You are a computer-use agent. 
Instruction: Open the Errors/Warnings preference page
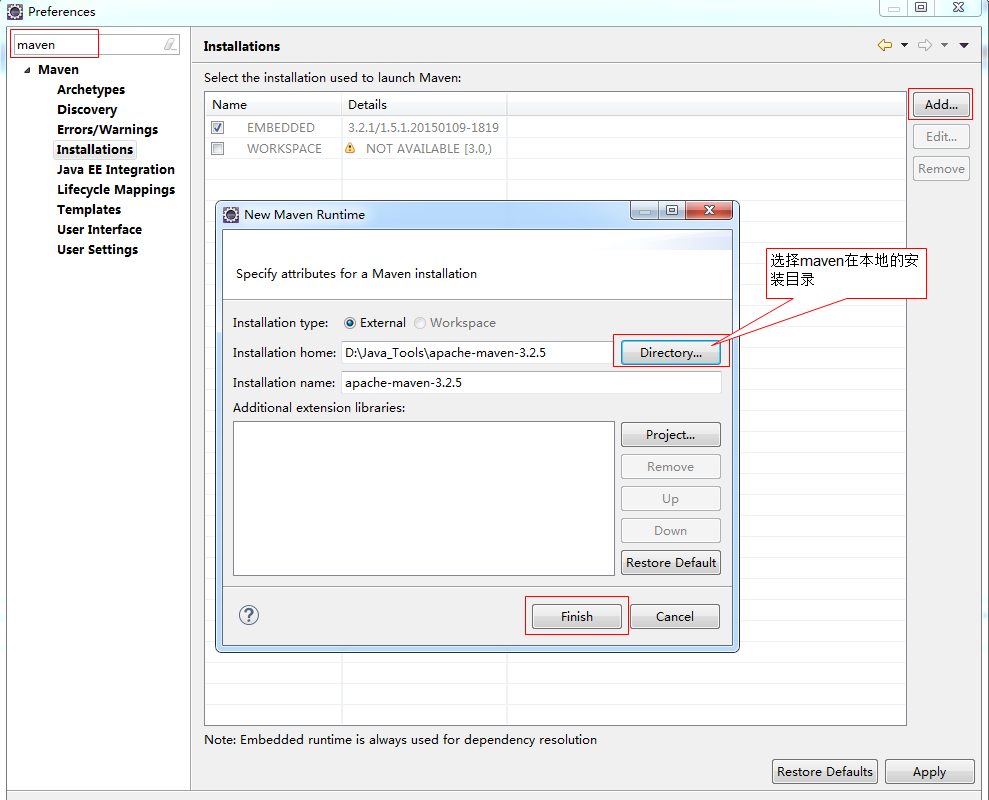pos(107,129)
